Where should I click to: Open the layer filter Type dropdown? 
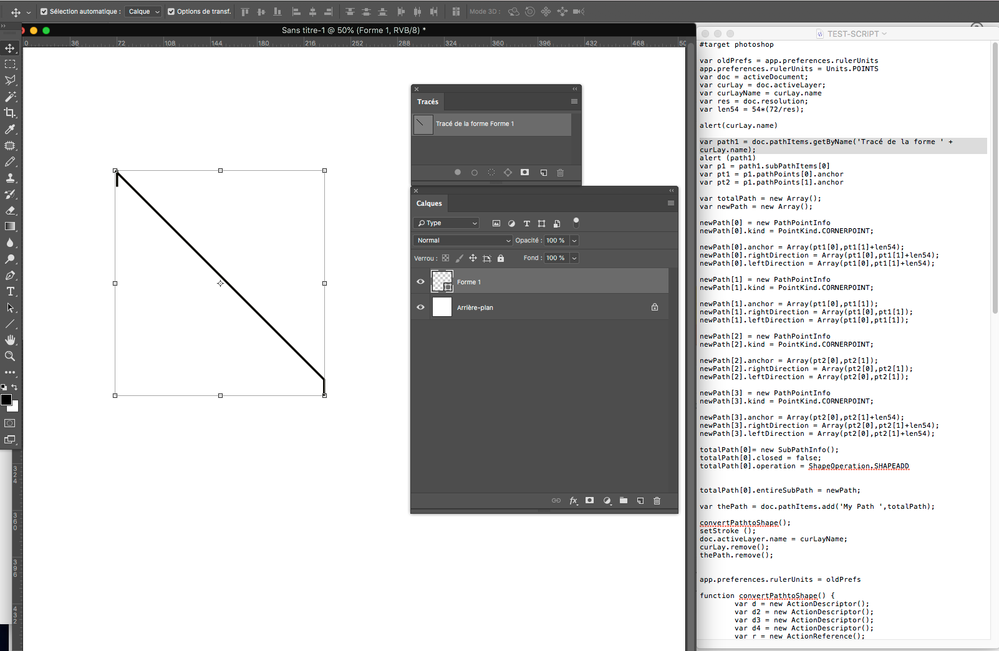[x=446, y=223]
